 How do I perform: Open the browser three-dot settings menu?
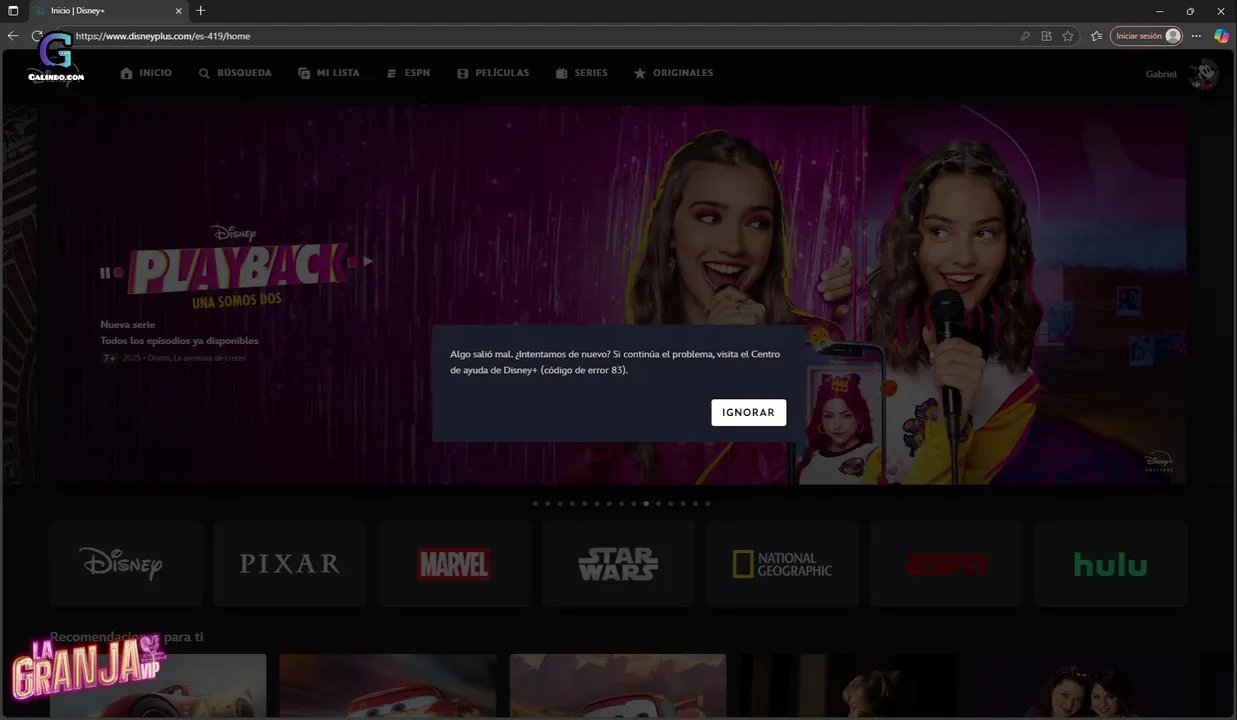pyautogui.click(x=1197, y=36)
